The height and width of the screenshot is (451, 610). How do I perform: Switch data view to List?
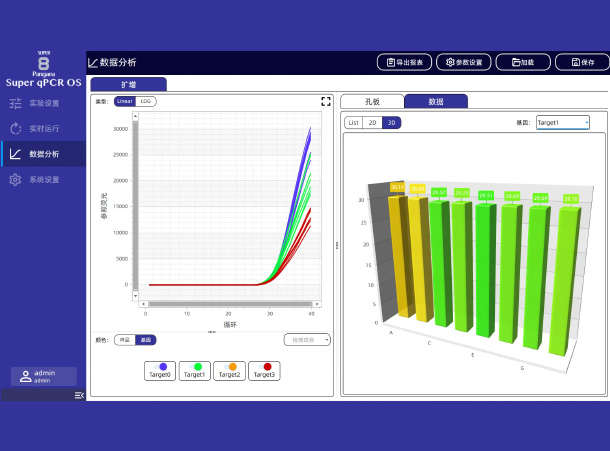tap(353, 122)
